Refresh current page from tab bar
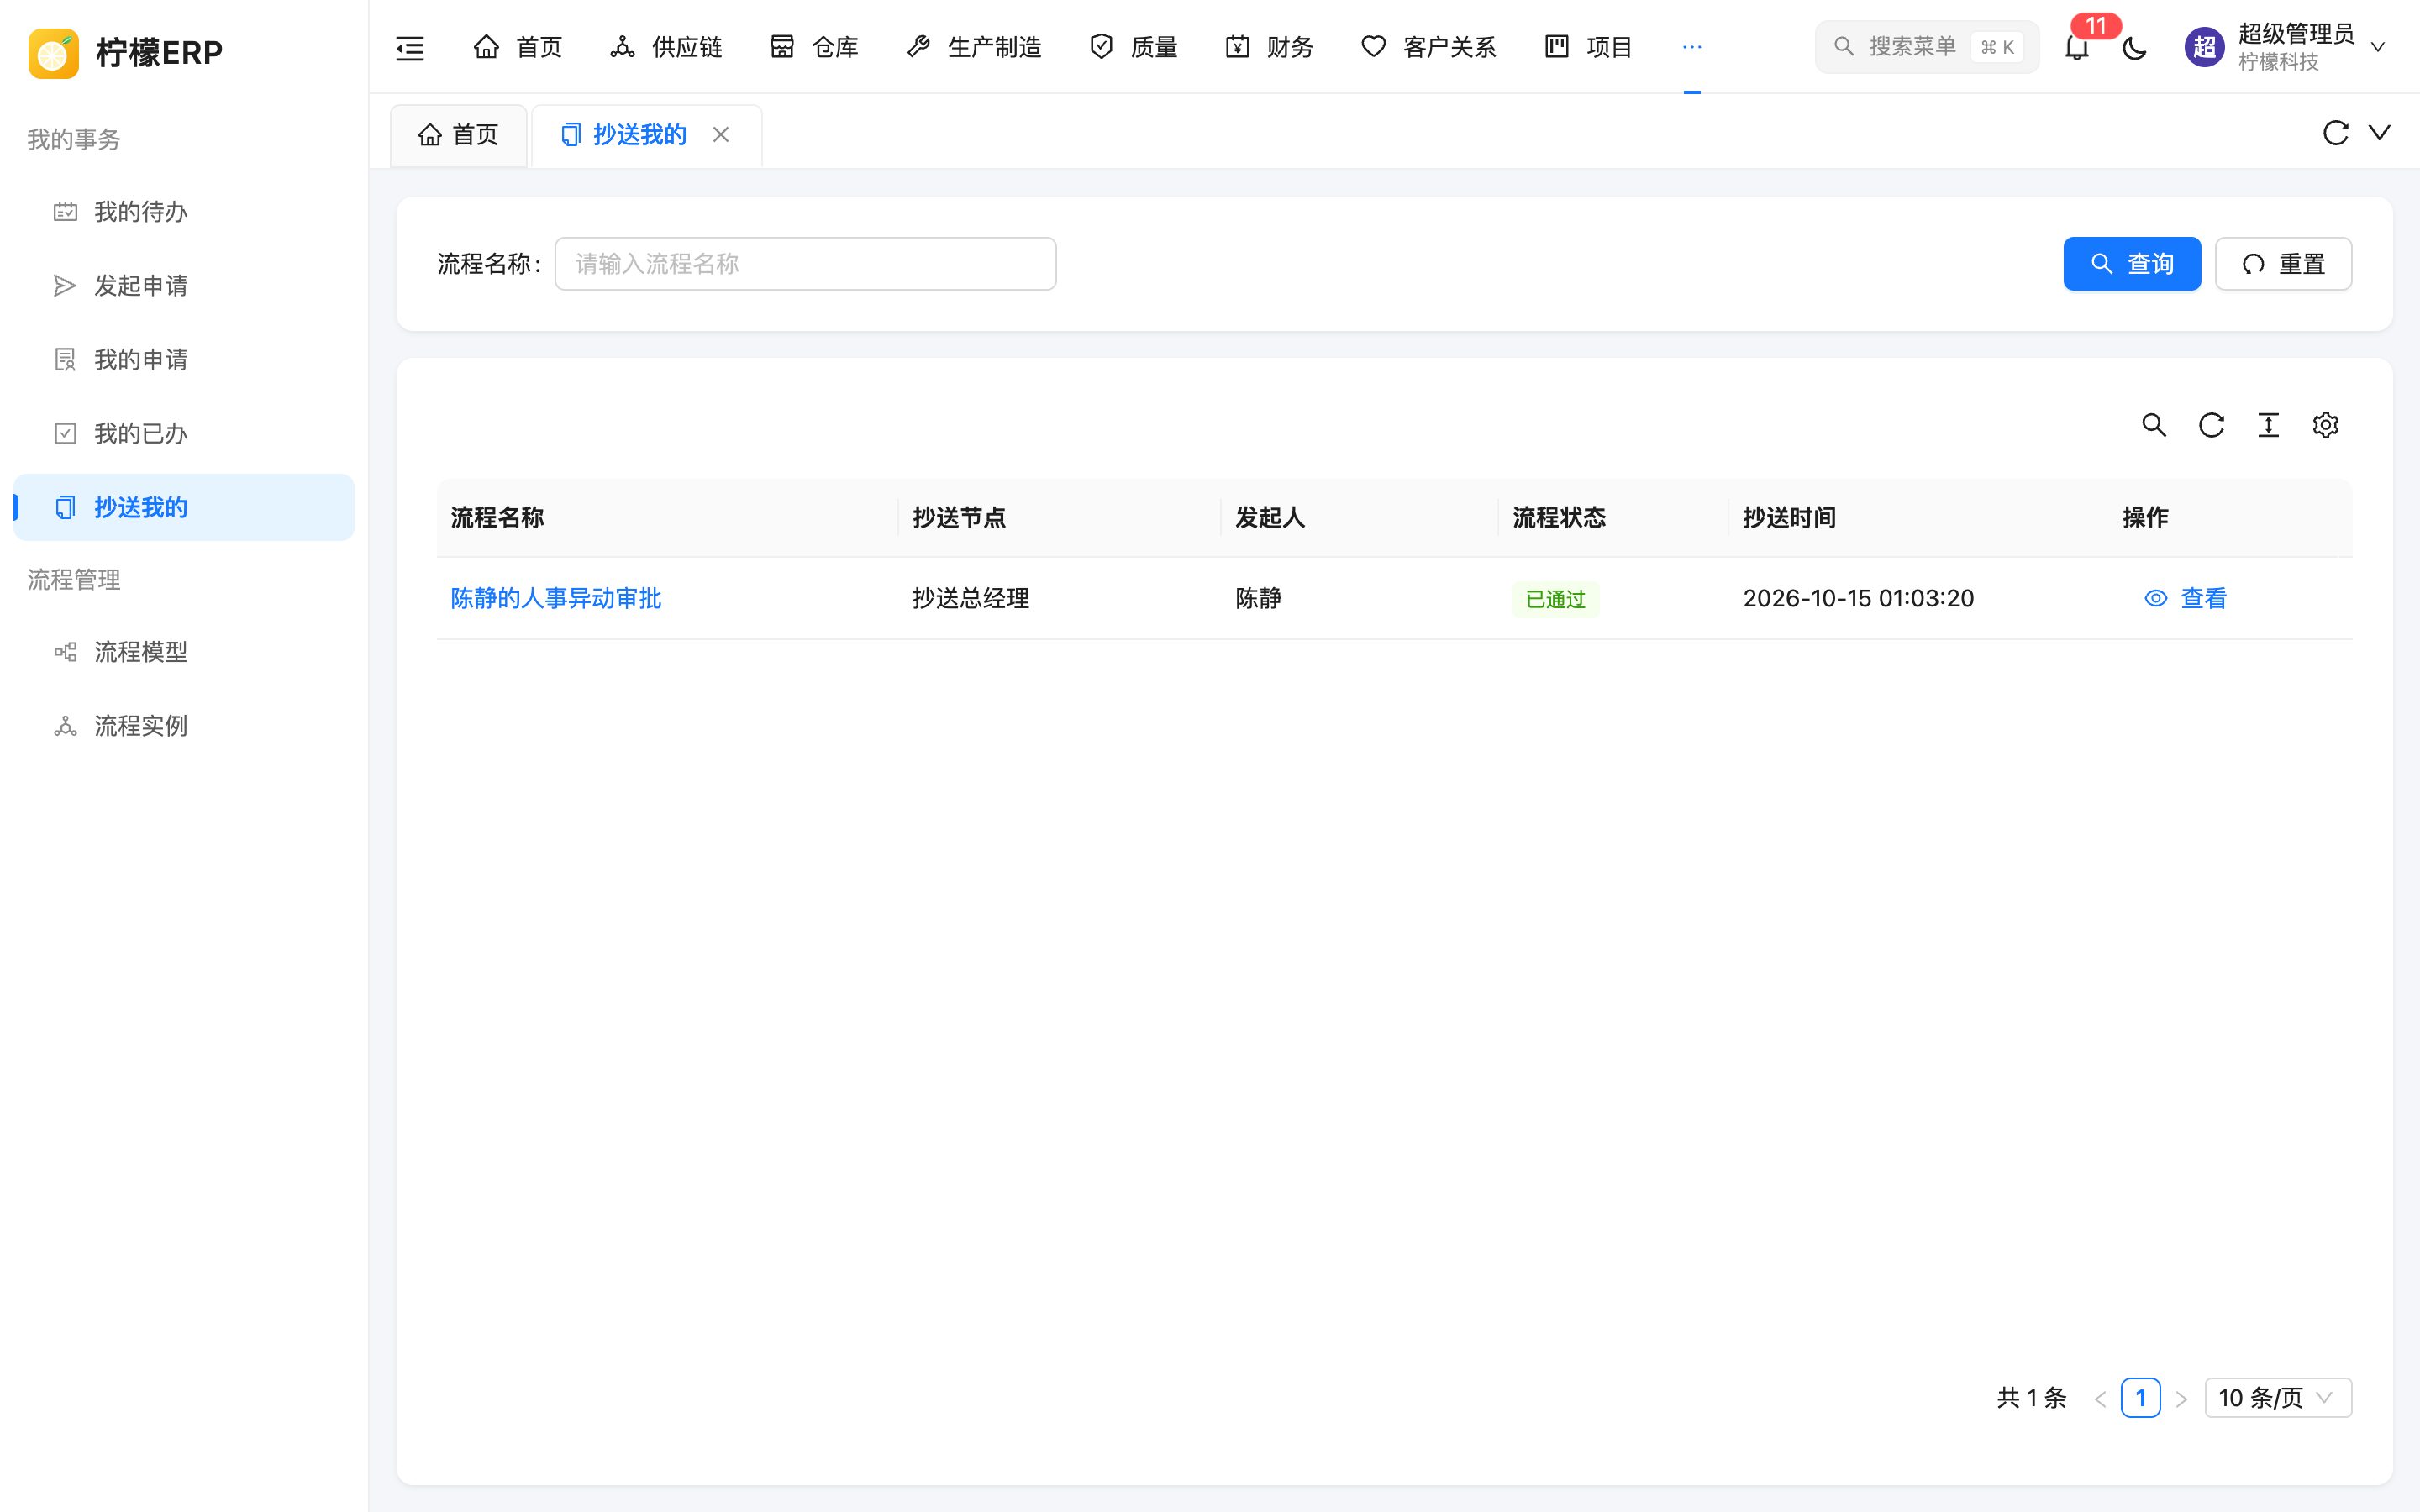Viewport: 2420px width, 1512px height. pyautogui.click(x=2335, y=133)
